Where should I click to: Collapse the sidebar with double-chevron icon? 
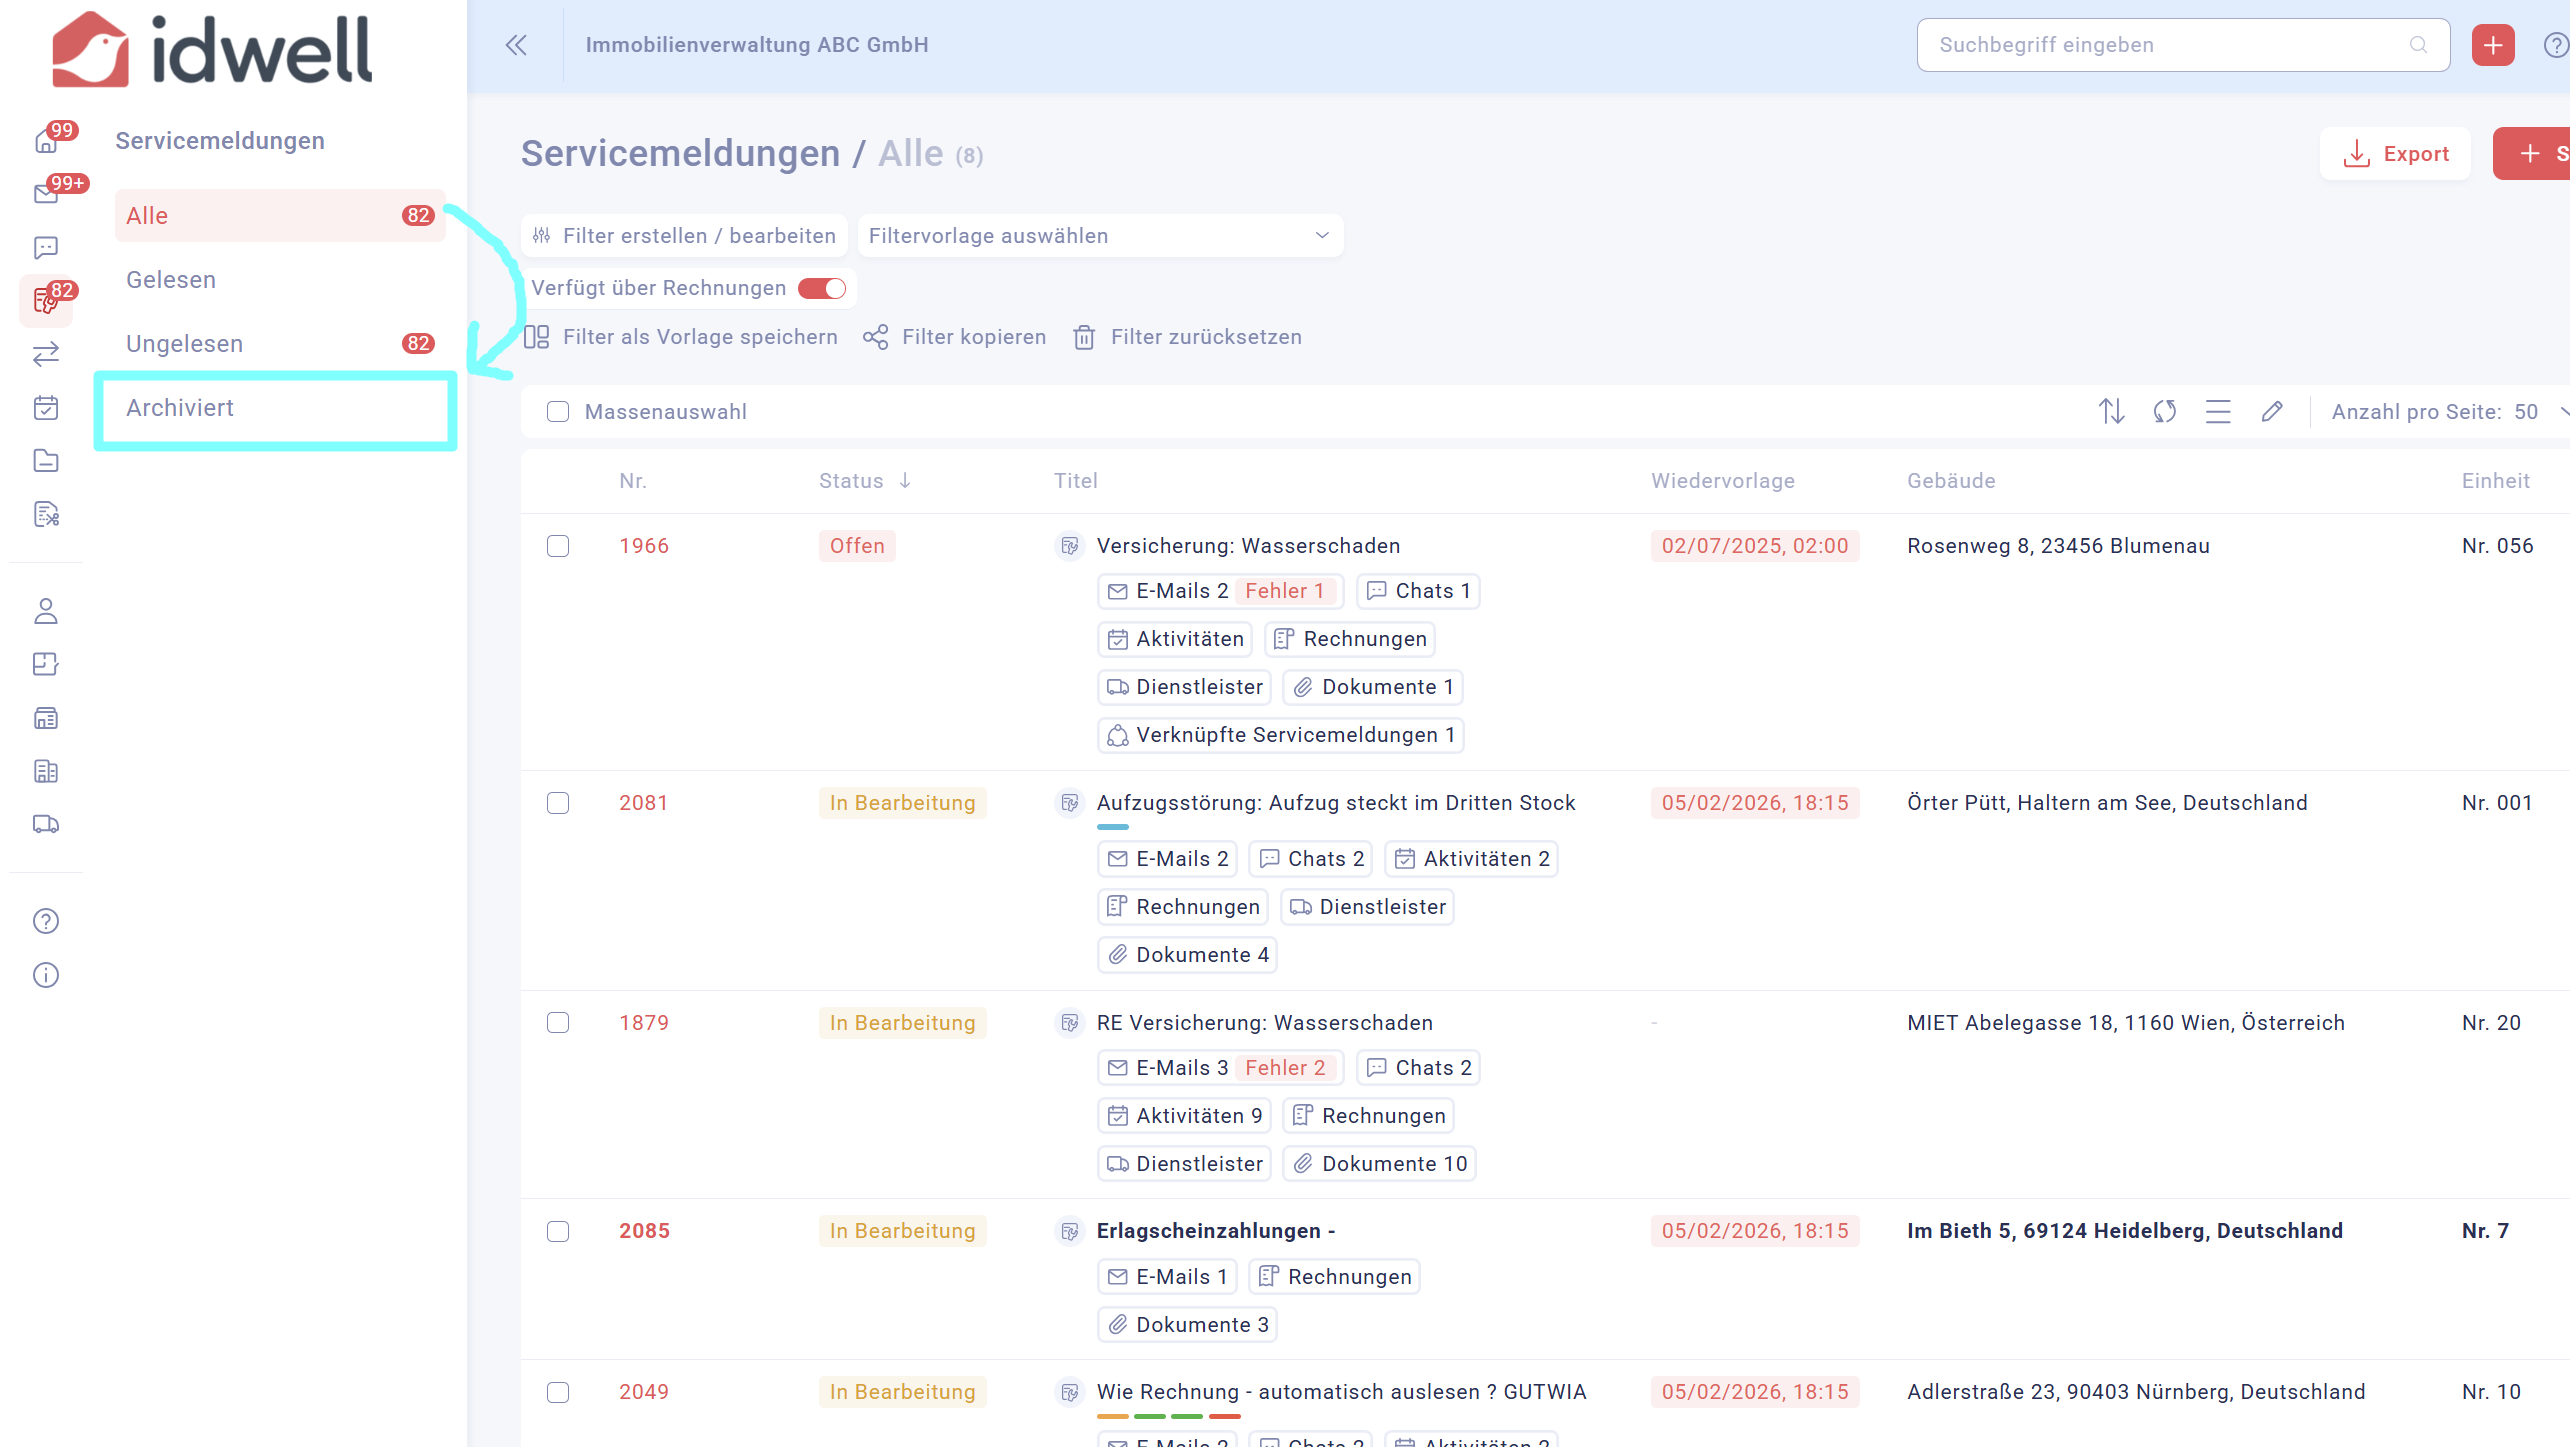pos(516,45)
